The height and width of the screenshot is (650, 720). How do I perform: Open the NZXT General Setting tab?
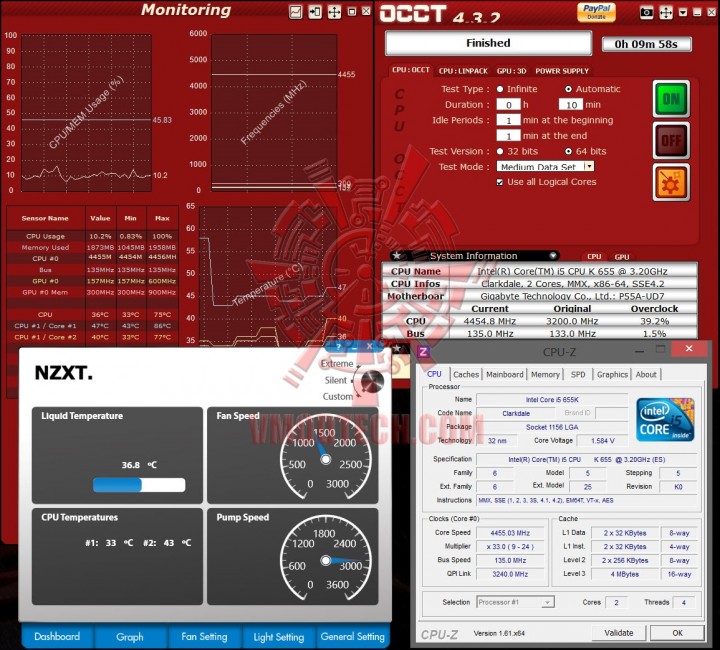pos(353,637)
